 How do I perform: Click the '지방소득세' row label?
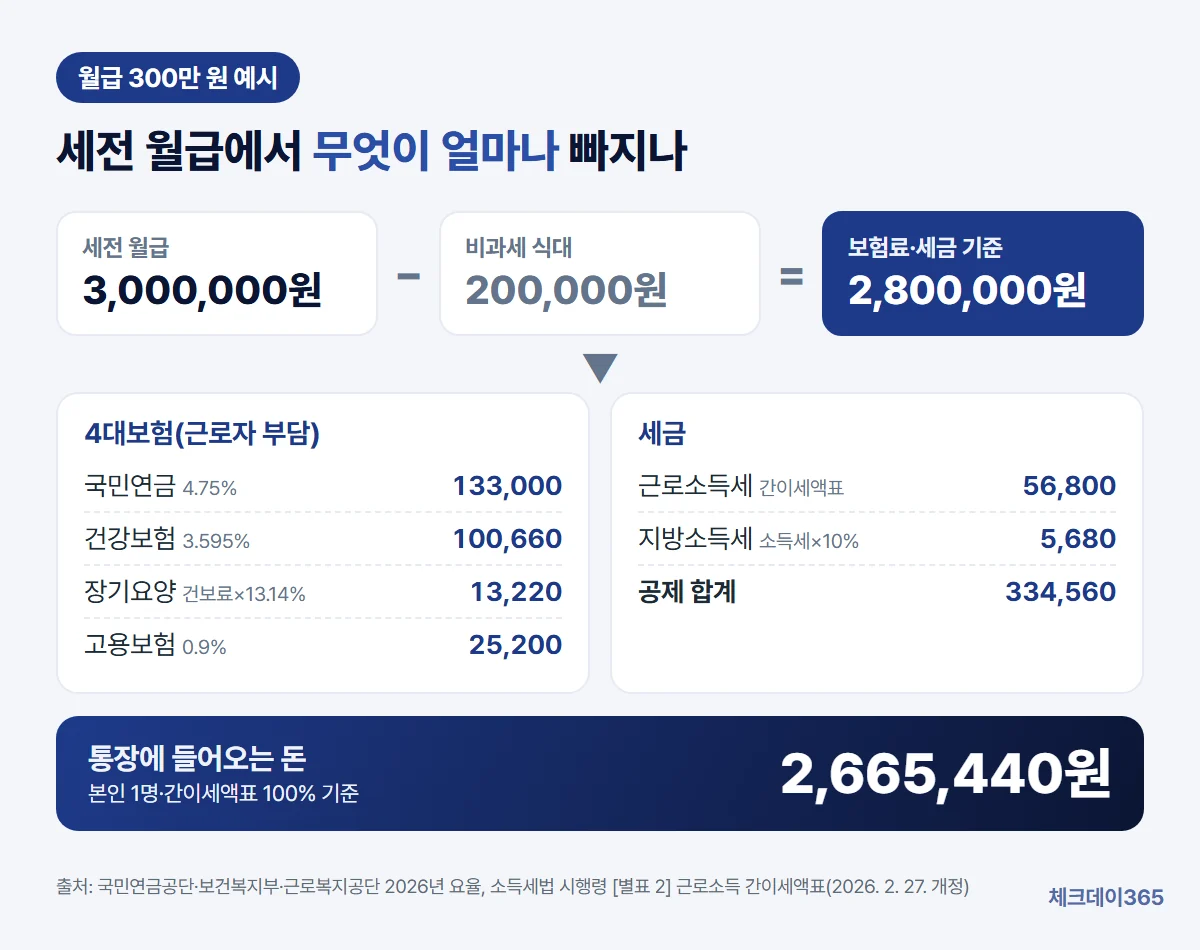click(695, 540)
